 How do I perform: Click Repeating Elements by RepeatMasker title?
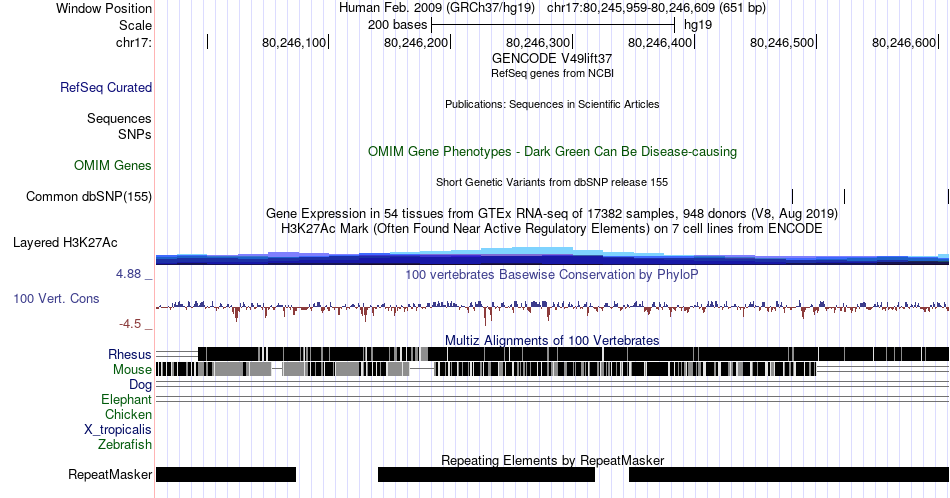pyautogui.click(x=552, y=460)
